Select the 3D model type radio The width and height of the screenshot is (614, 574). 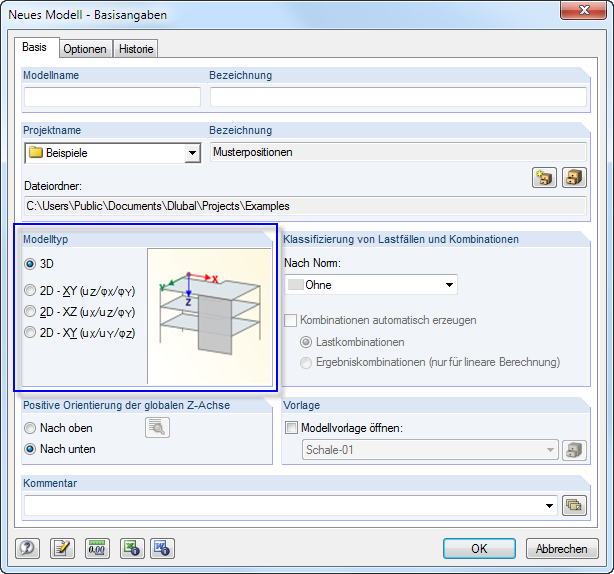point(30,264)
